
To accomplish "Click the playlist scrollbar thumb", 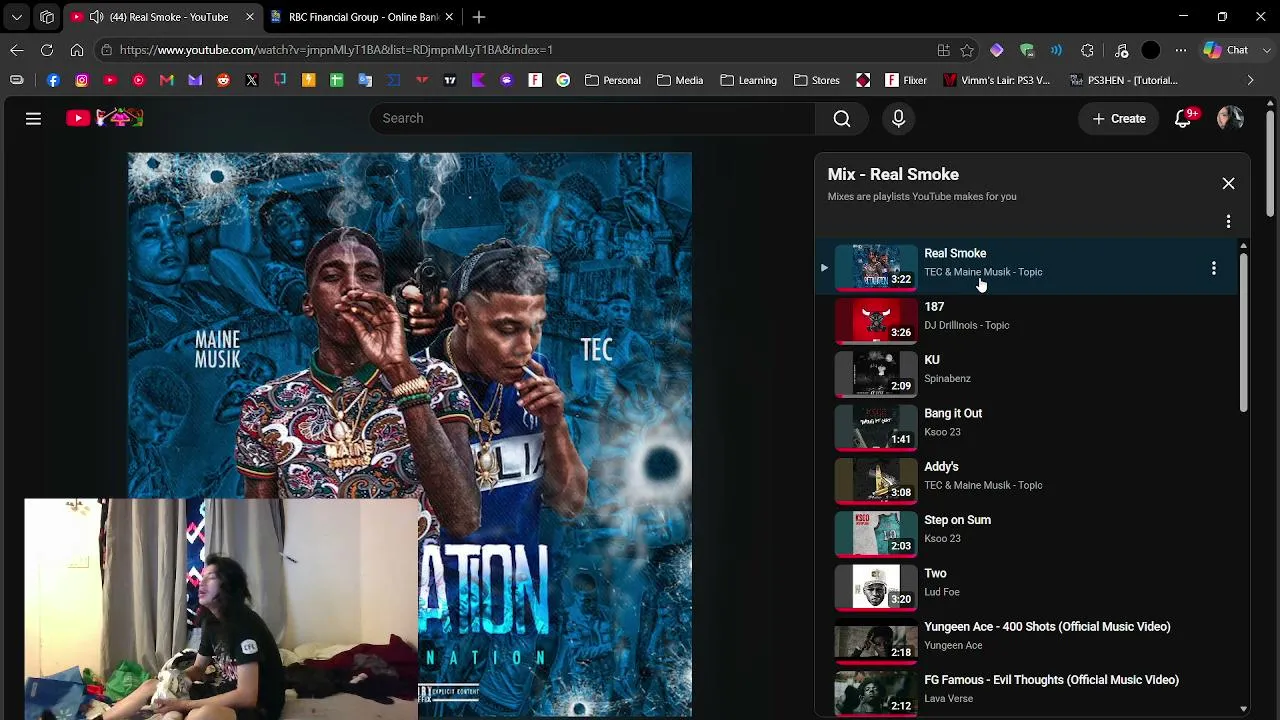I will click(1243, 333).
